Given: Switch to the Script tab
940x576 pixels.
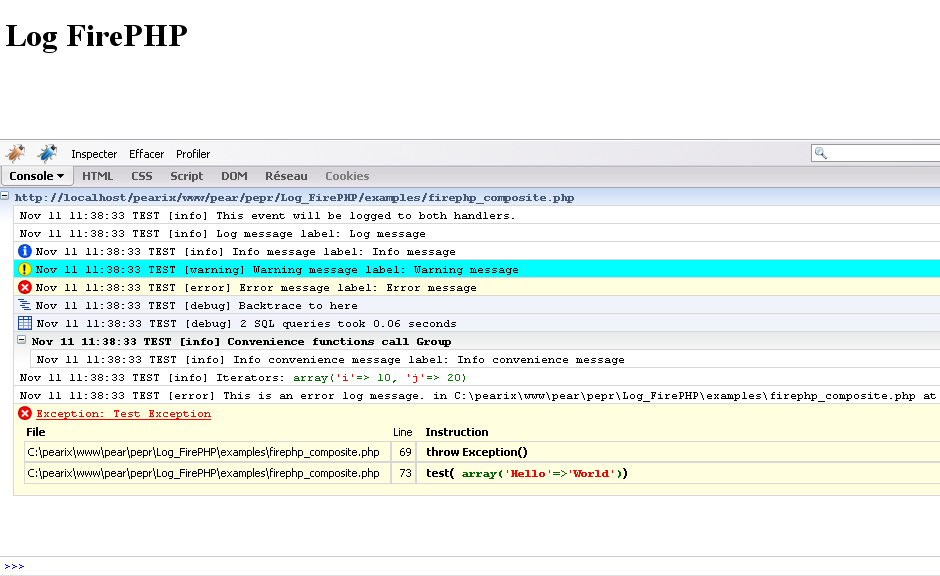Looking at the screenshot, I should tap(186, 176).
